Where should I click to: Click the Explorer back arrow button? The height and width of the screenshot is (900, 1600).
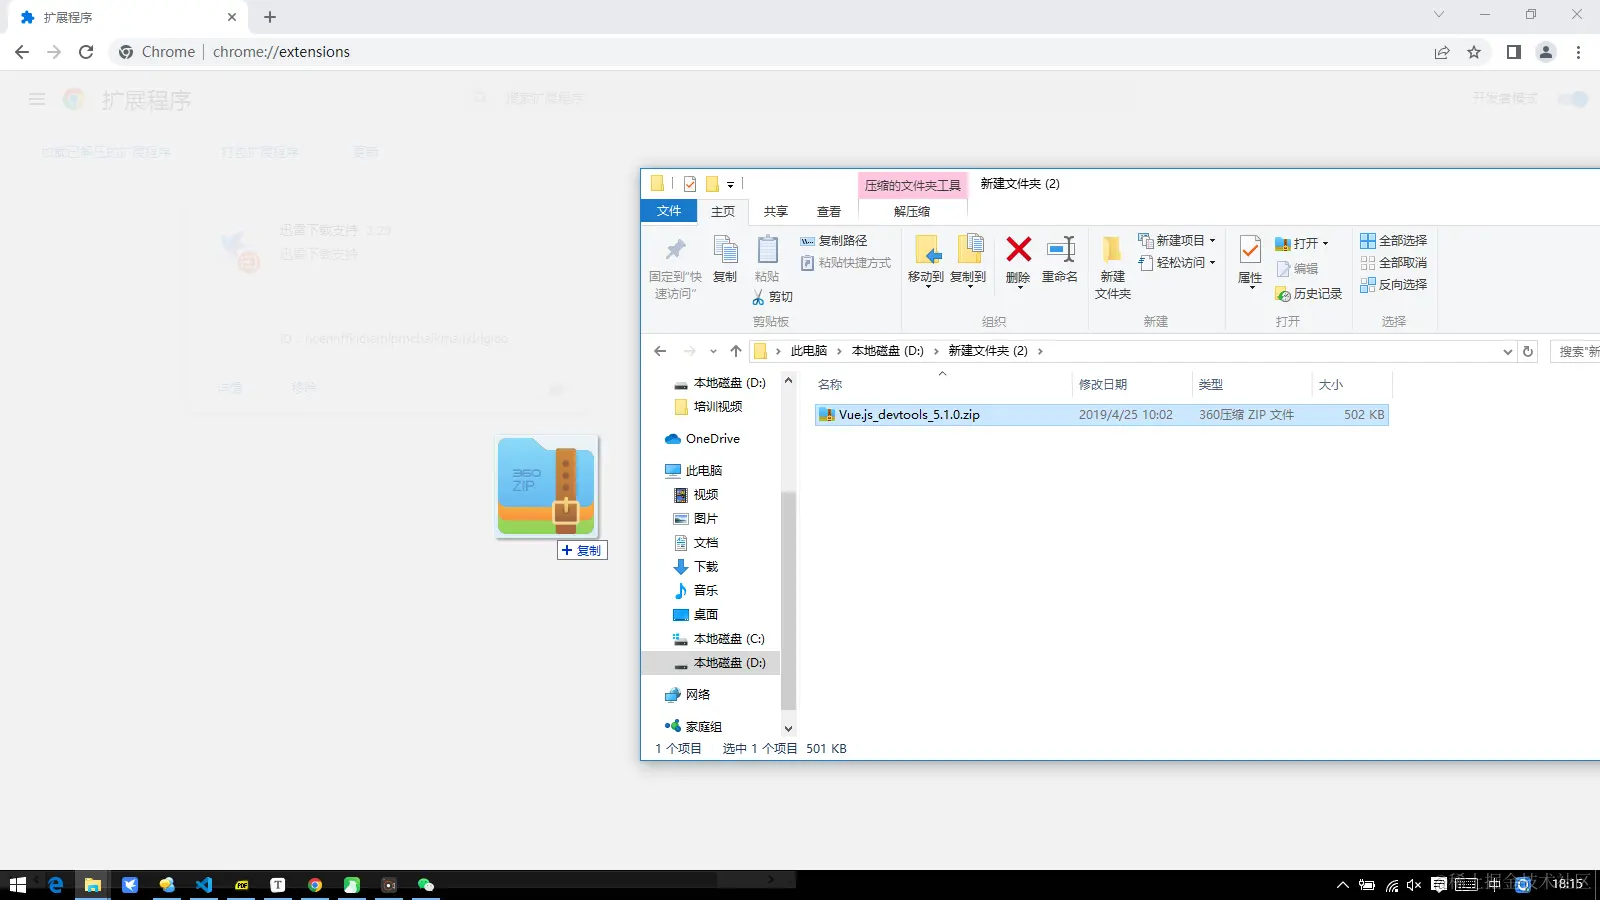[x=660, y=351]
